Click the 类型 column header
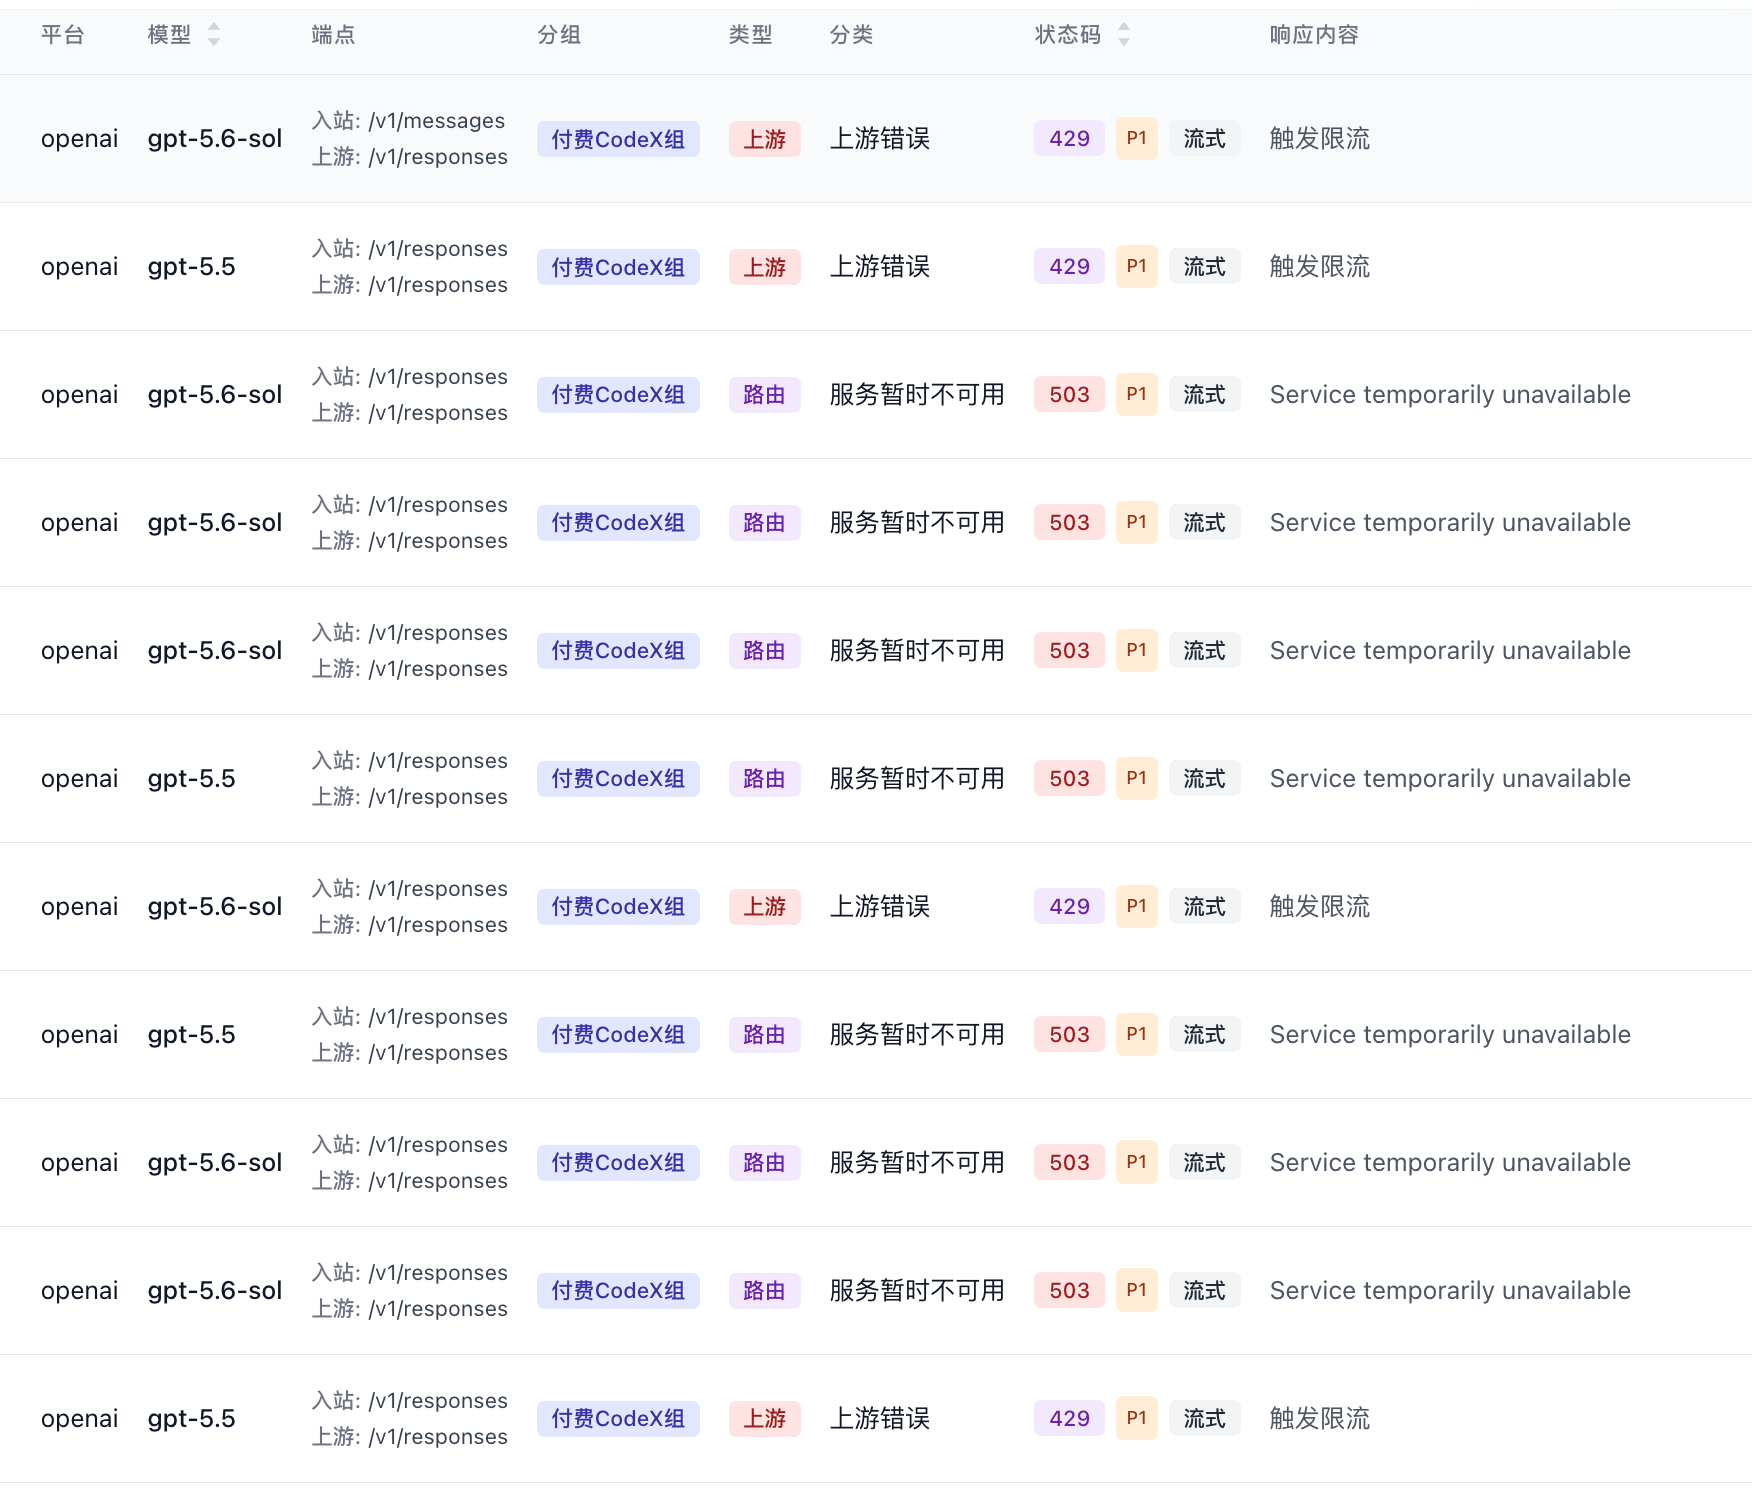This screenshot has width=1752, height=1502. click(x=750, y=35)
